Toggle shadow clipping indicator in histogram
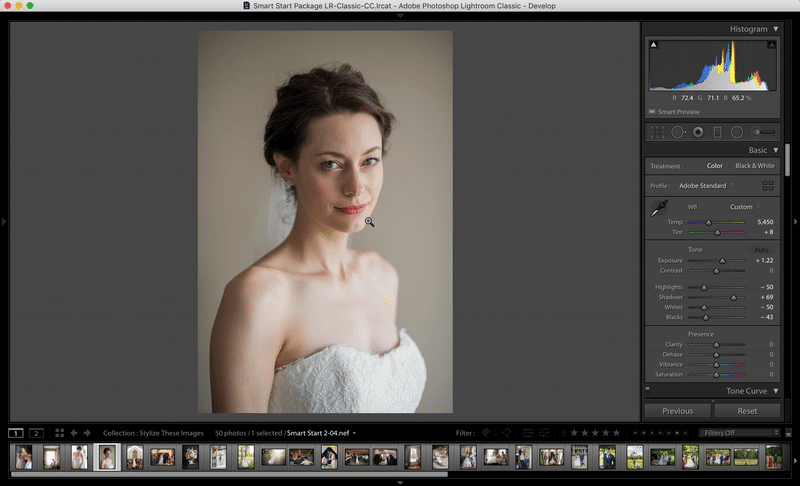800x486 pixels. [654, 45]
